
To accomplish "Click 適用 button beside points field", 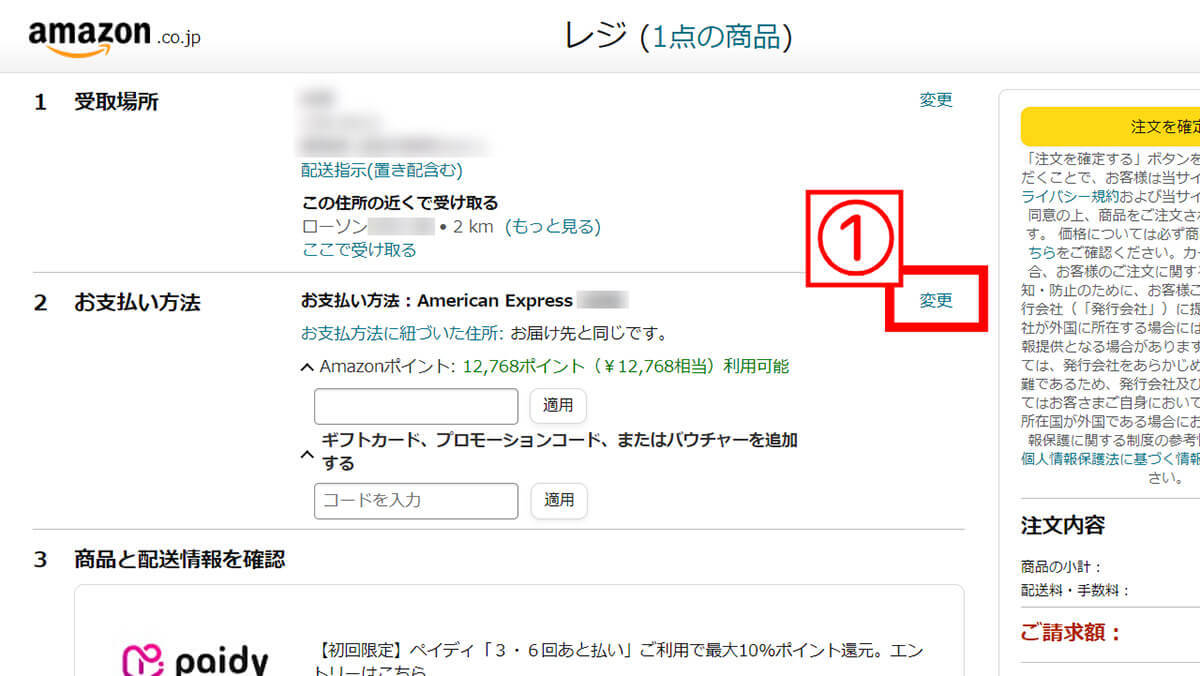I will click(558, 406).
